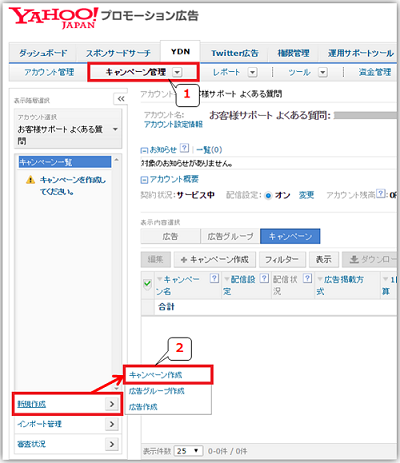Collapse the お知らせ section toggle
The image size is (400, 463).
click(x=144, y=151)
